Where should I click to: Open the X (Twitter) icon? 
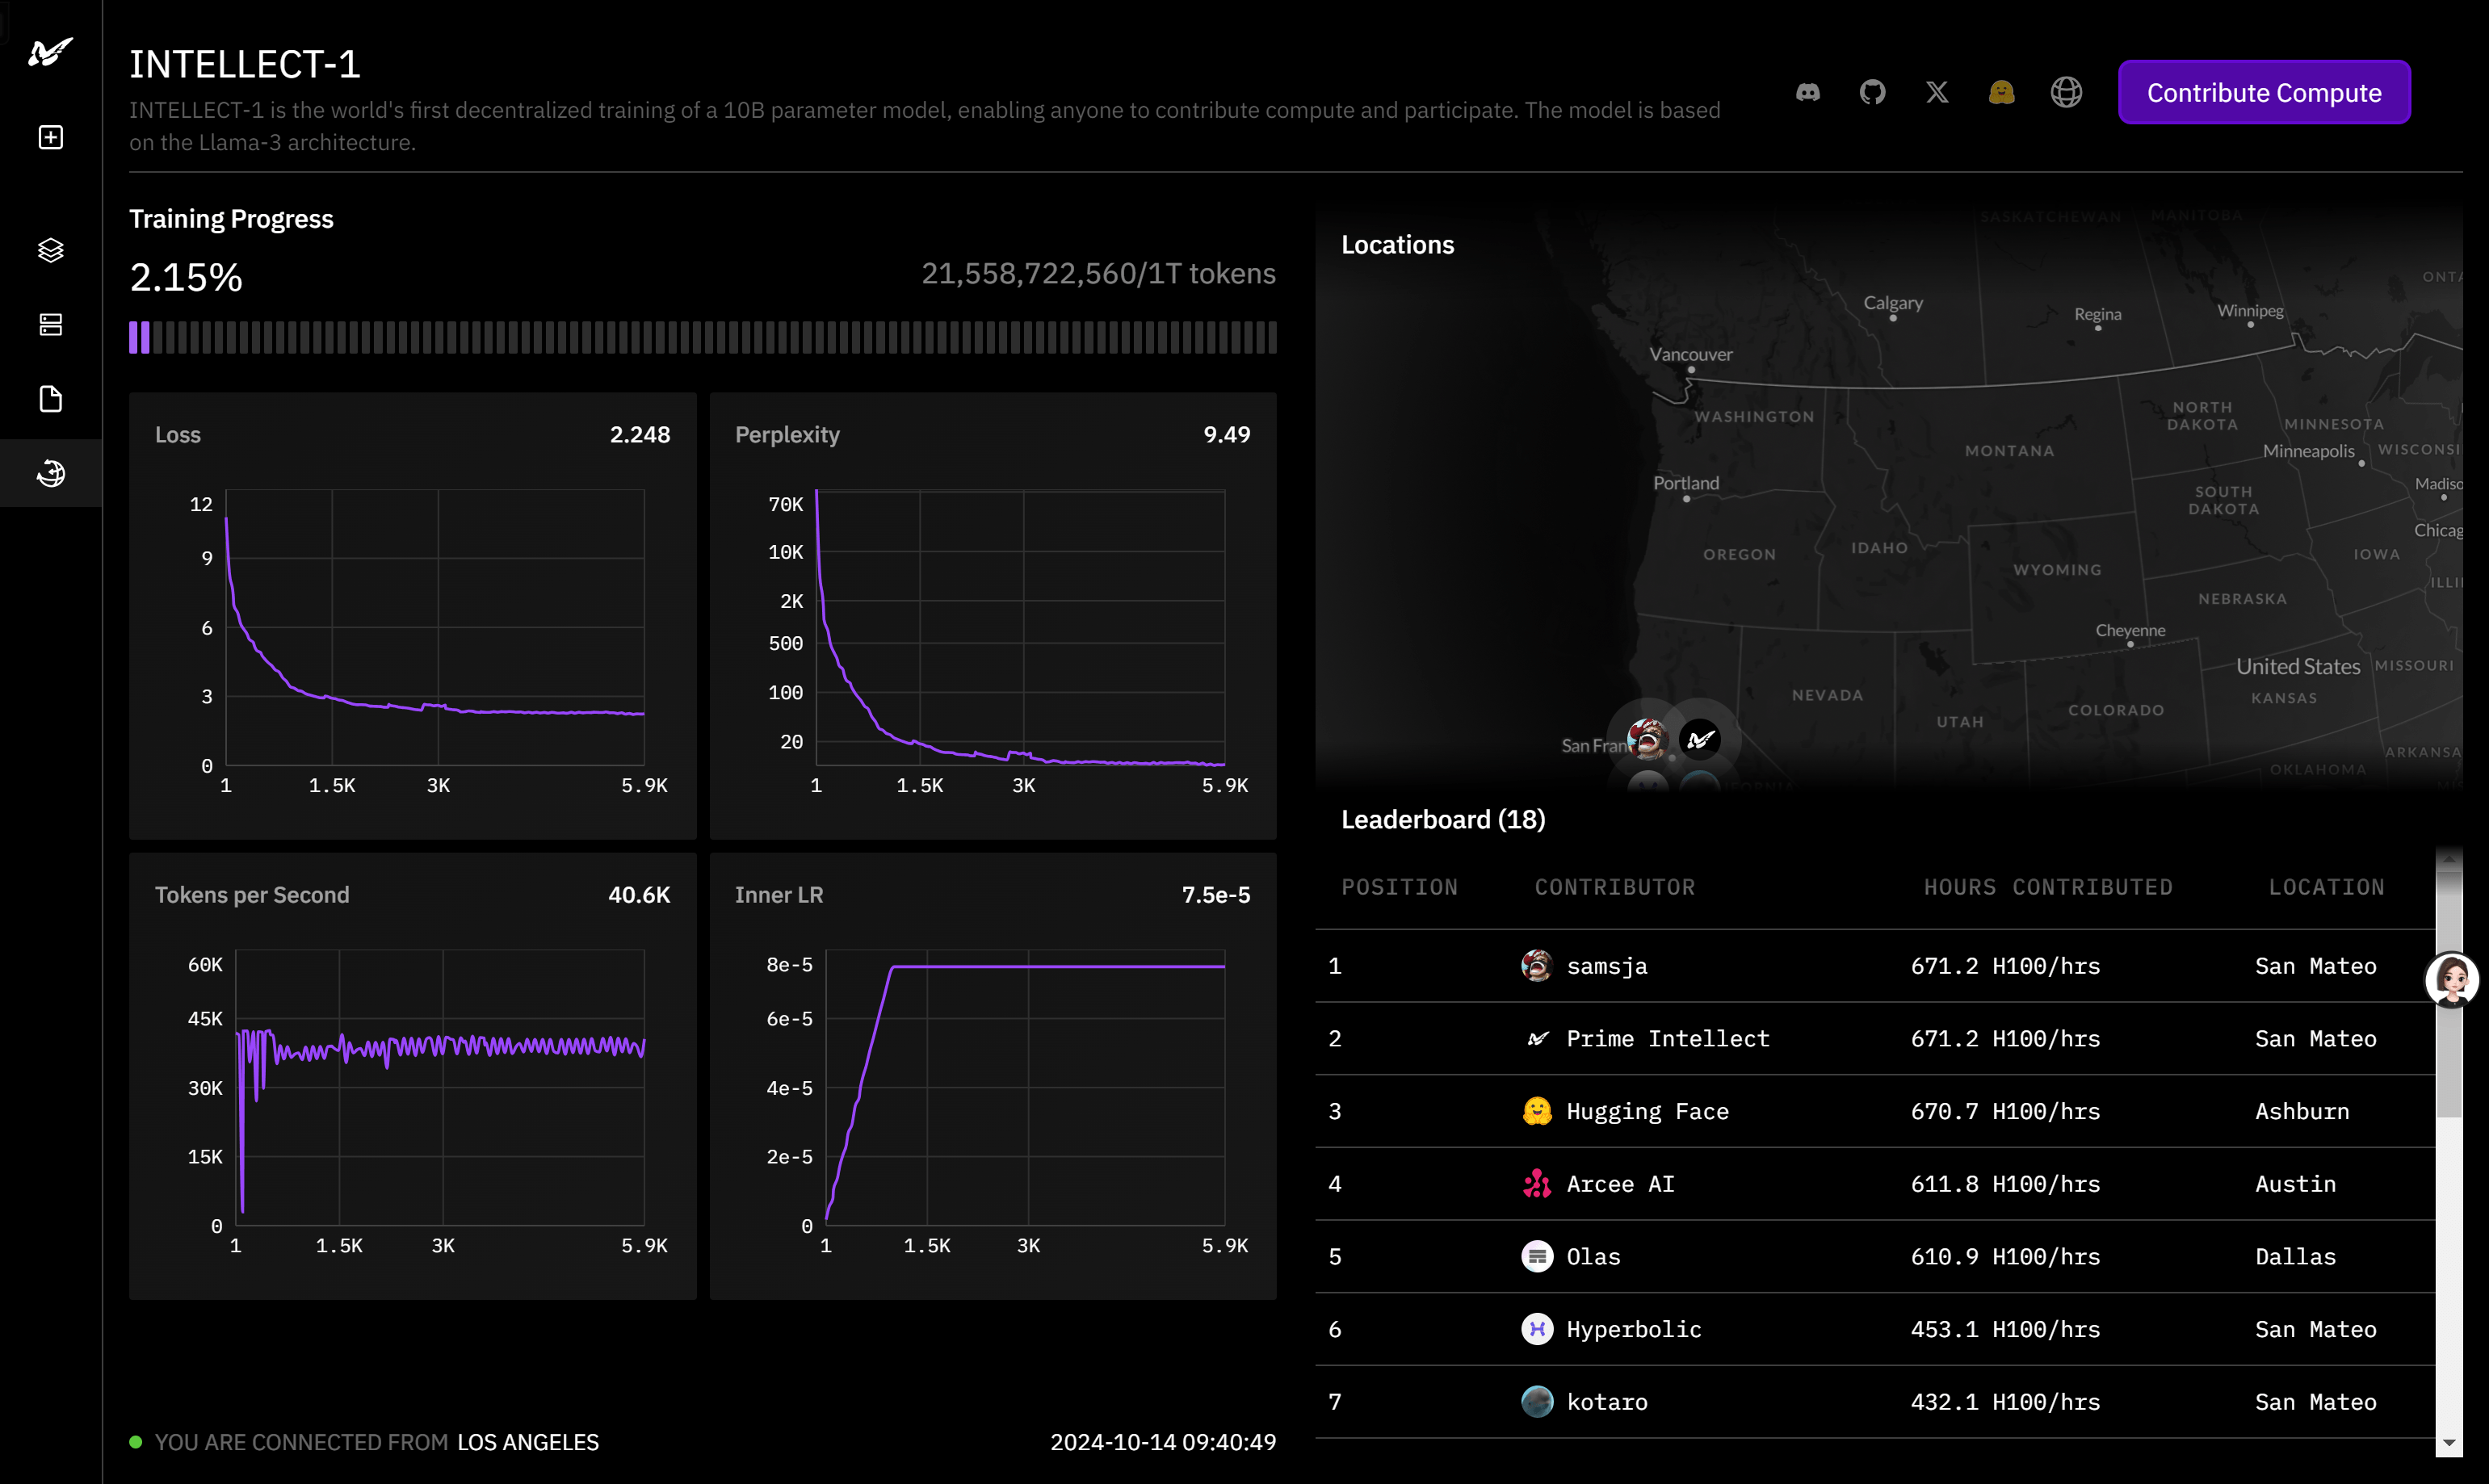(1937, 92)
